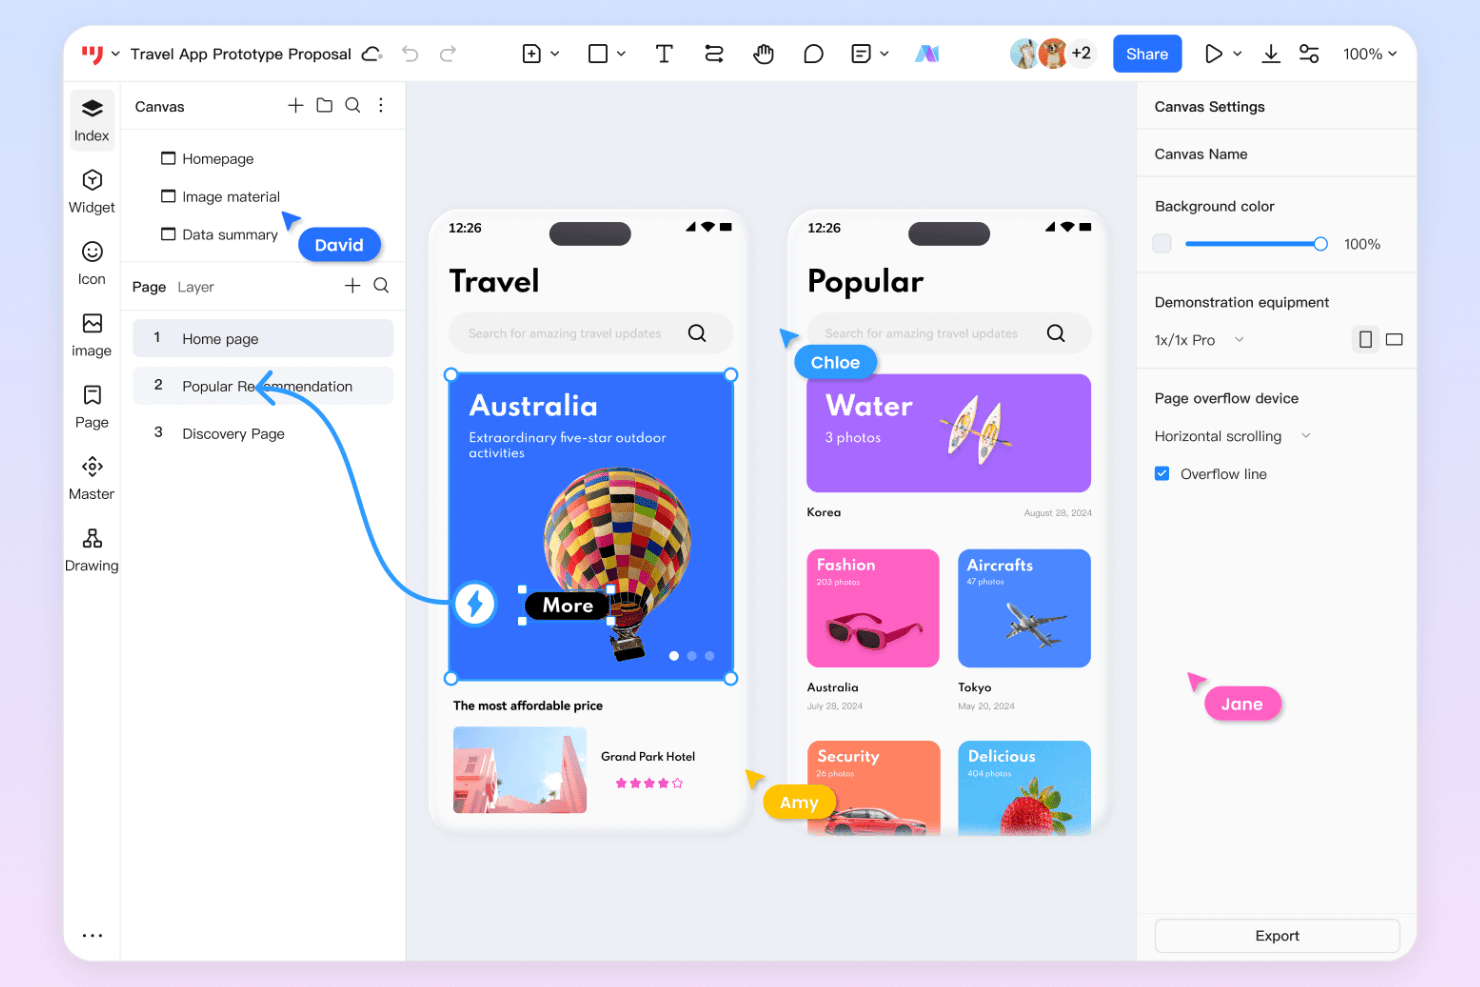The image size is (1480, 987).
Task: Select the Grand Park Hotel image
Action: click(520, 770)
